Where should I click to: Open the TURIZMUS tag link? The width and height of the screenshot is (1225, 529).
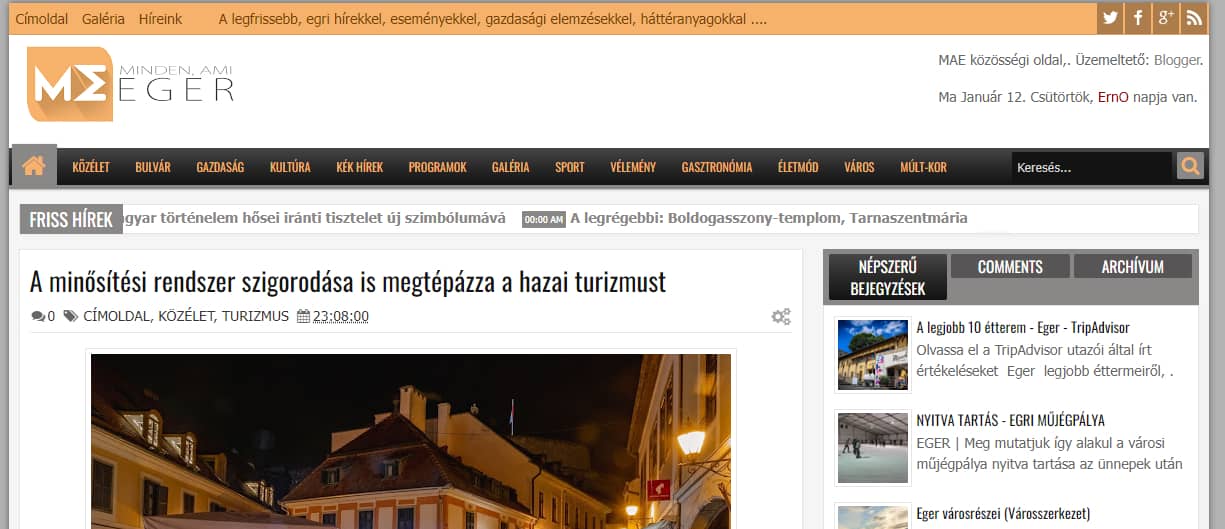[x=255, y=316]
